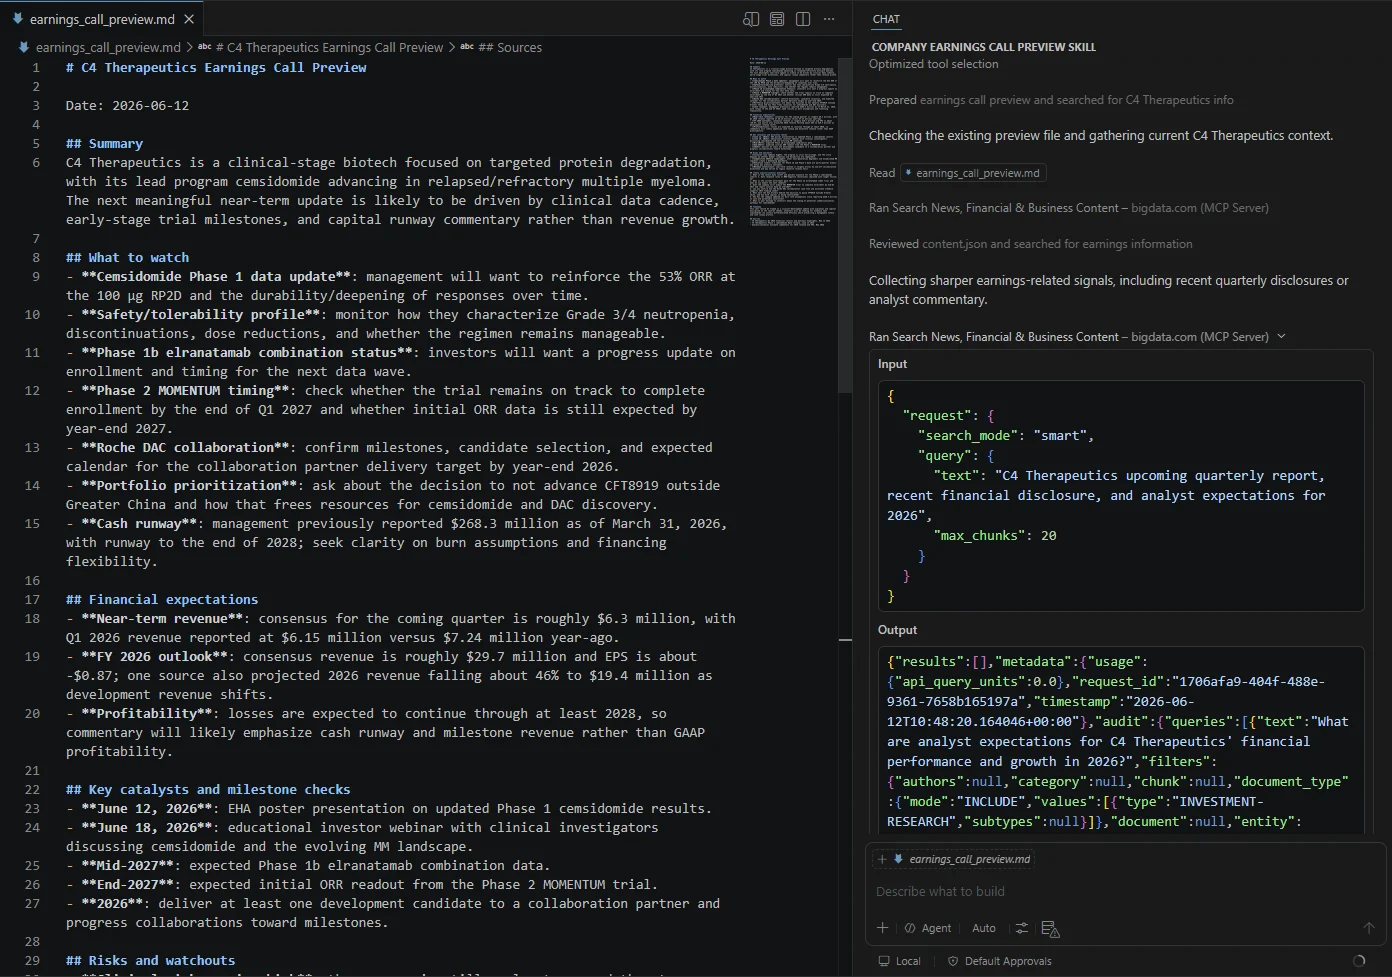Click the MCP server warning icon
The width and height of the screenshot is (1392, 977).
click(1050, 929)
